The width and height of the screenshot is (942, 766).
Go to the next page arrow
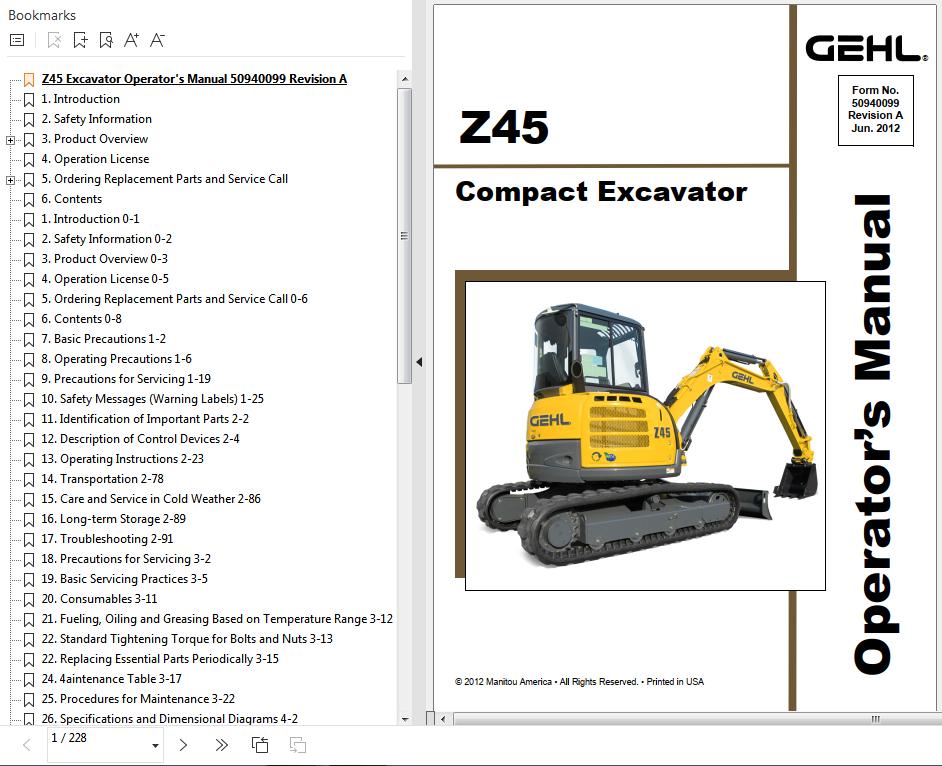point(183,746)
